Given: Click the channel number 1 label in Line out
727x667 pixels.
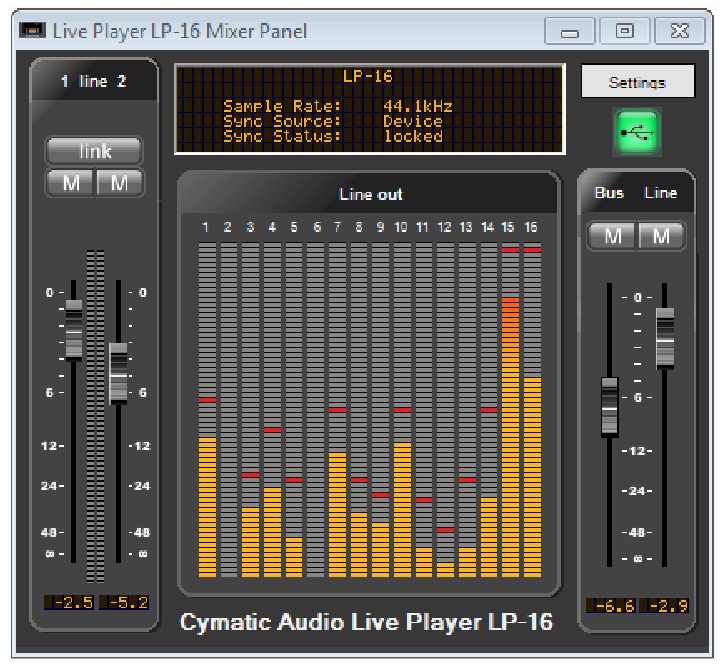Looking at the screenshot, I should pyautogui.click(x=205, y=227).
